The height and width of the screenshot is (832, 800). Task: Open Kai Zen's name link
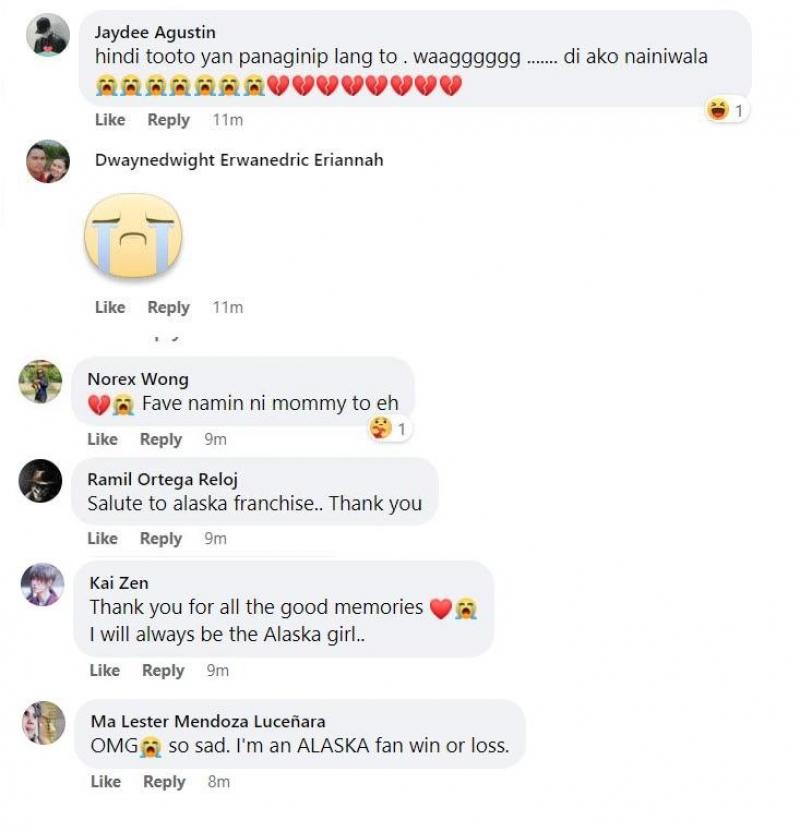(119, 583)
